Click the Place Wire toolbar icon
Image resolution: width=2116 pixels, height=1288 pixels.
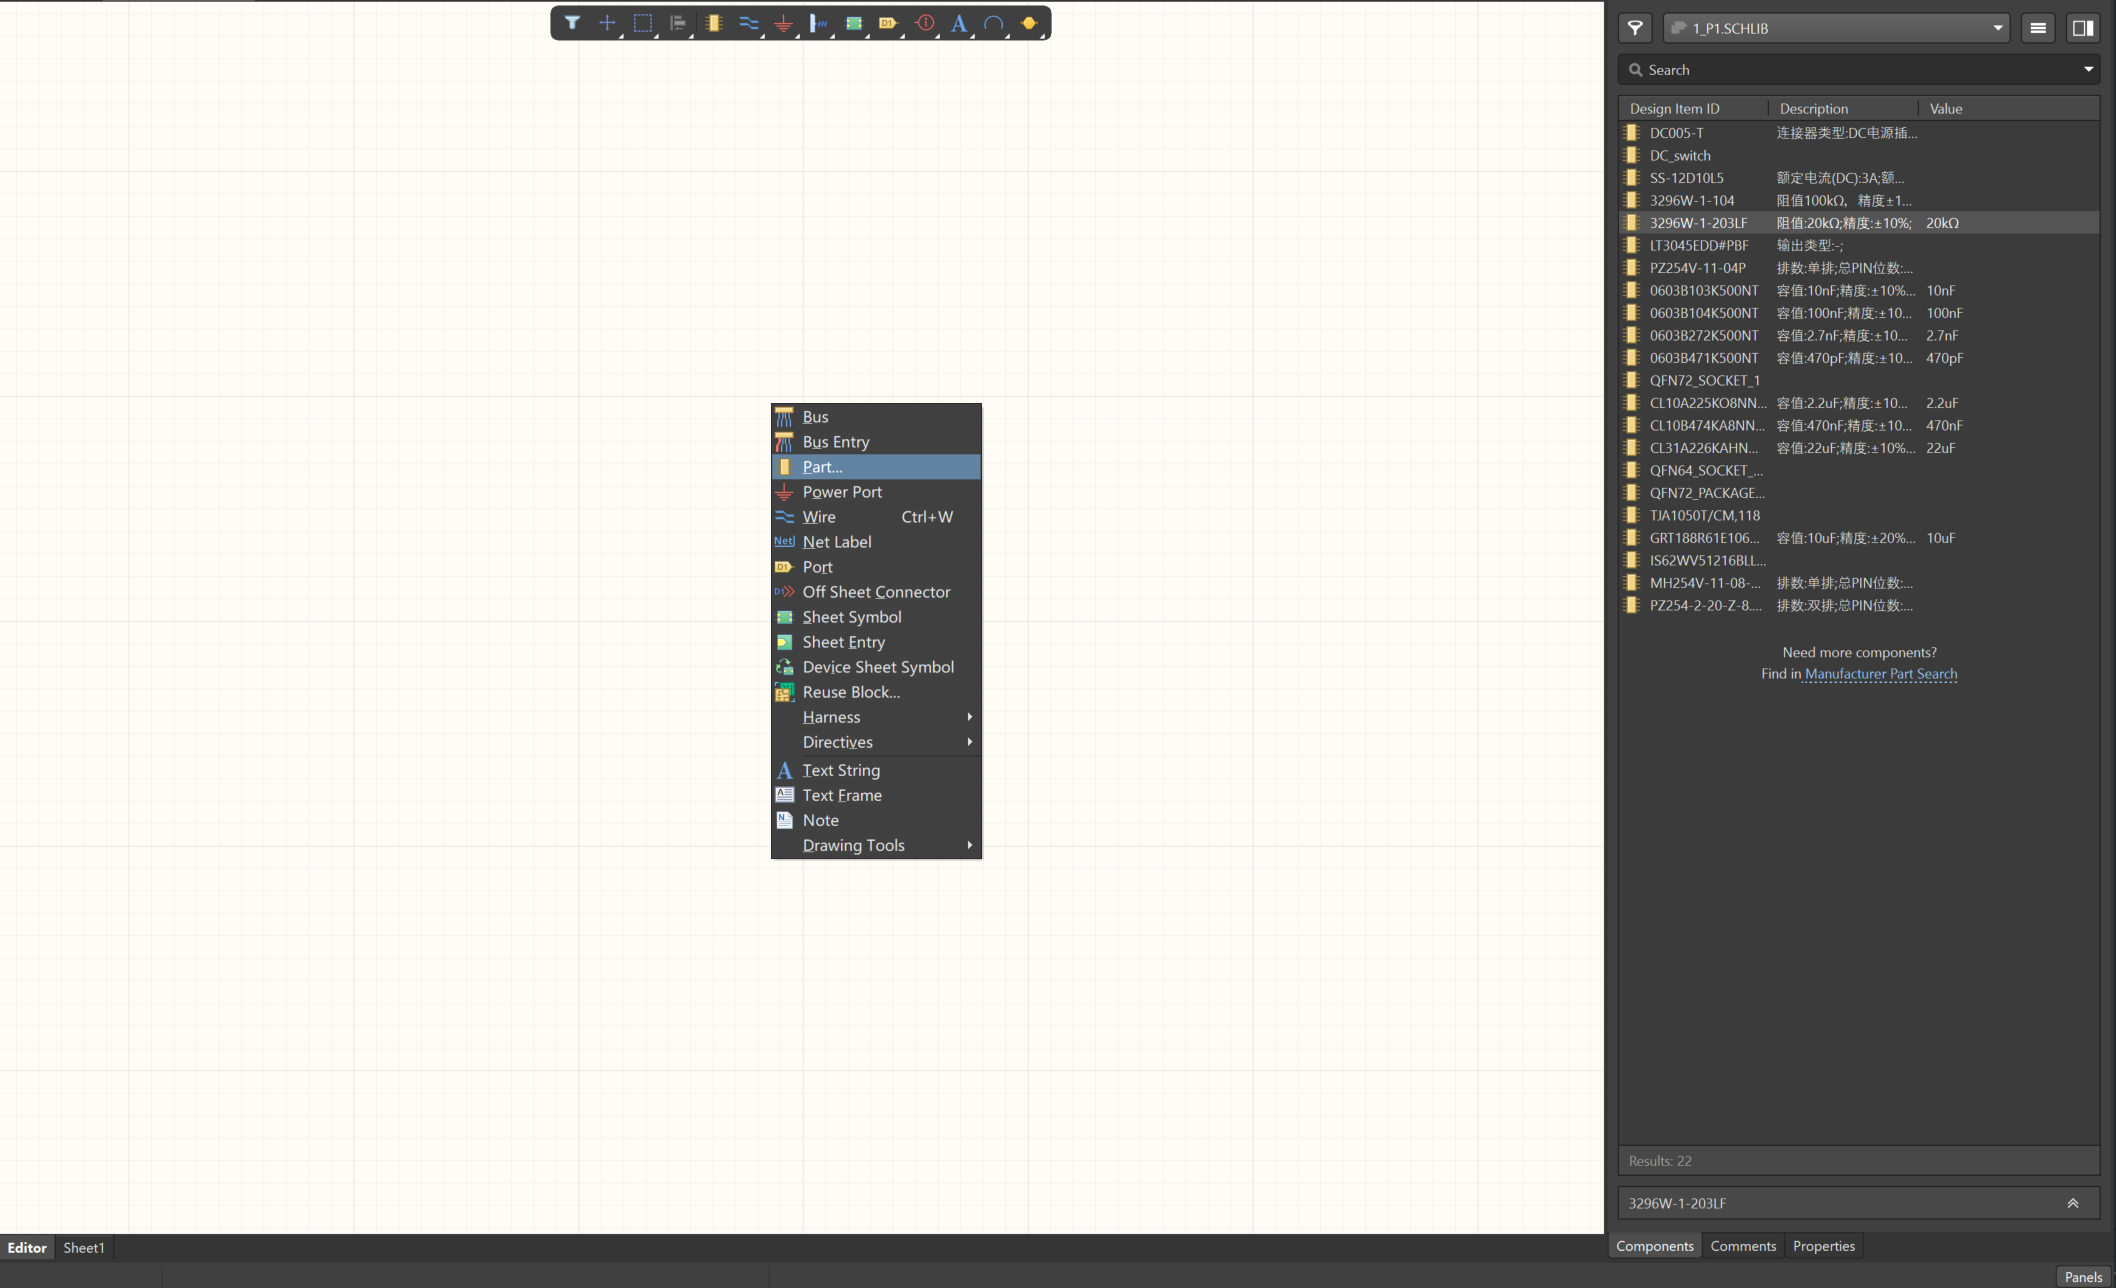[x=748, y=23]
